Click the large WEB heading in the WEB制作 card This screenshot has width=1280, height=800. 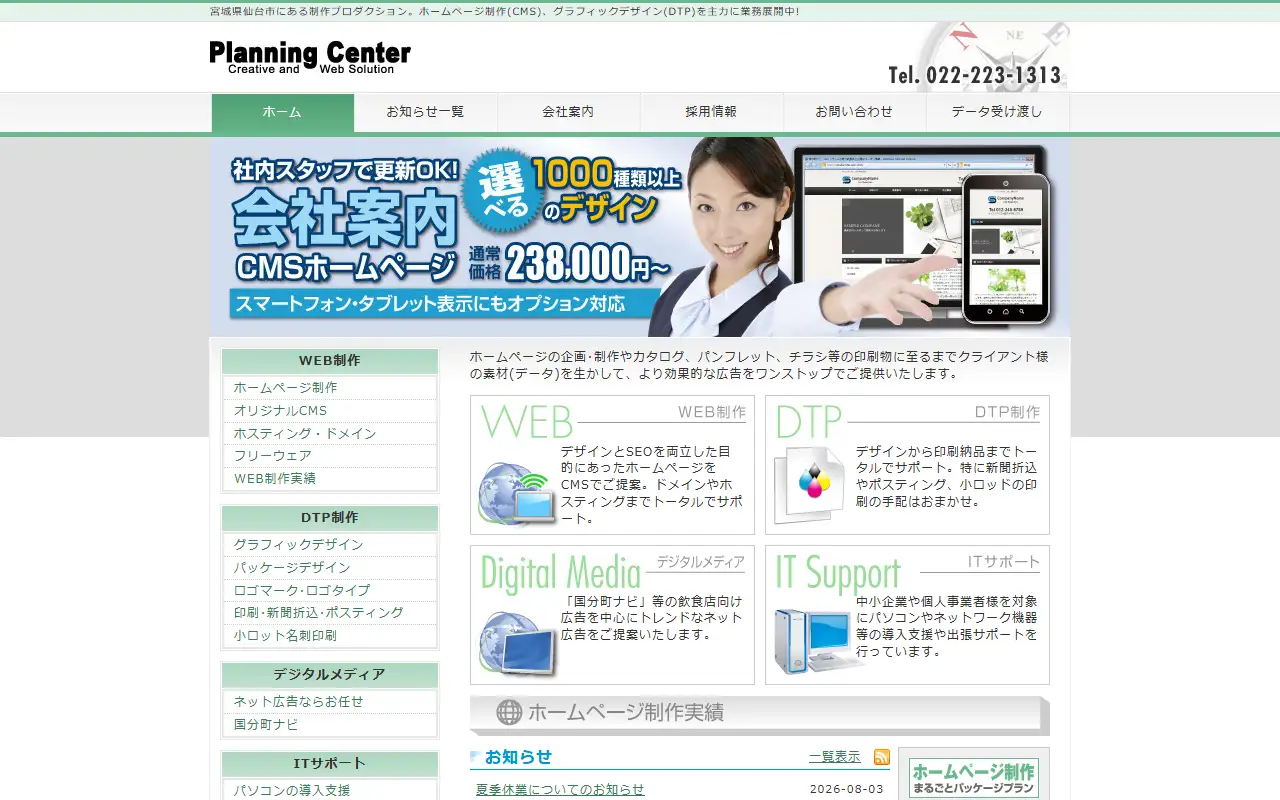click(527, 422)
